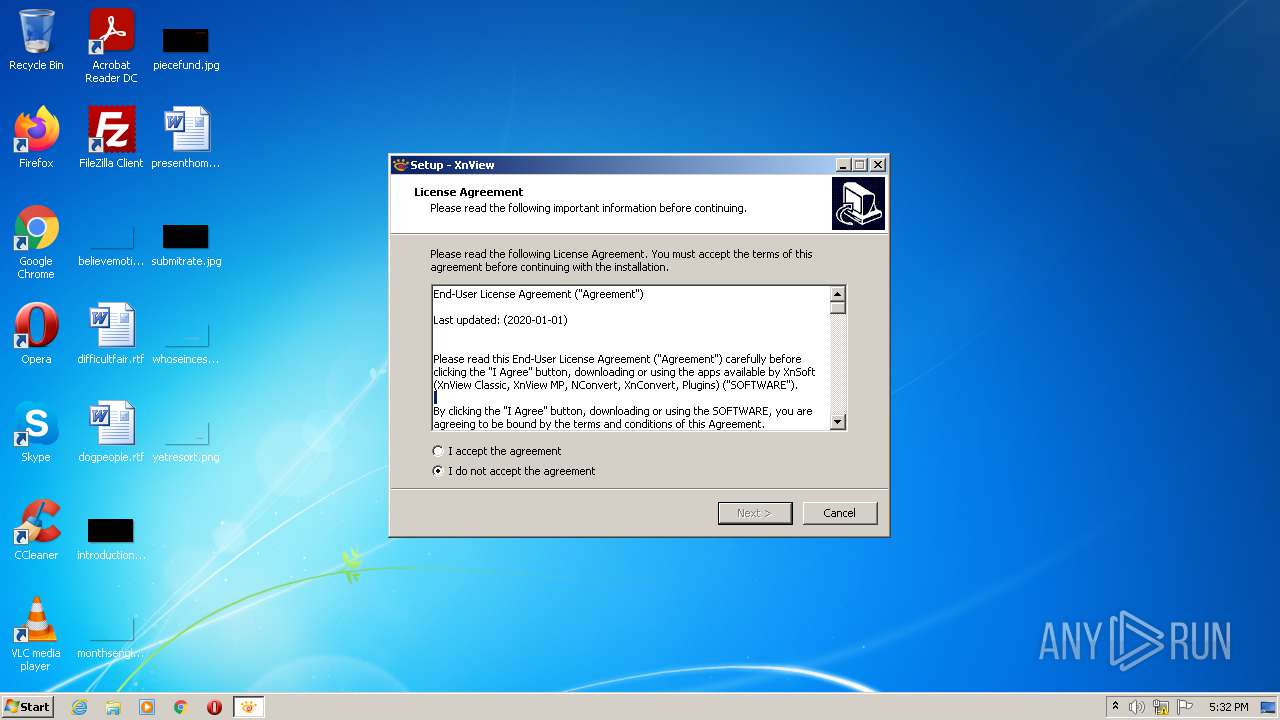This screenshot has height=720, width=1280.
Task: Launch Acrobat Reader DC shortcut
Action: 111,46
